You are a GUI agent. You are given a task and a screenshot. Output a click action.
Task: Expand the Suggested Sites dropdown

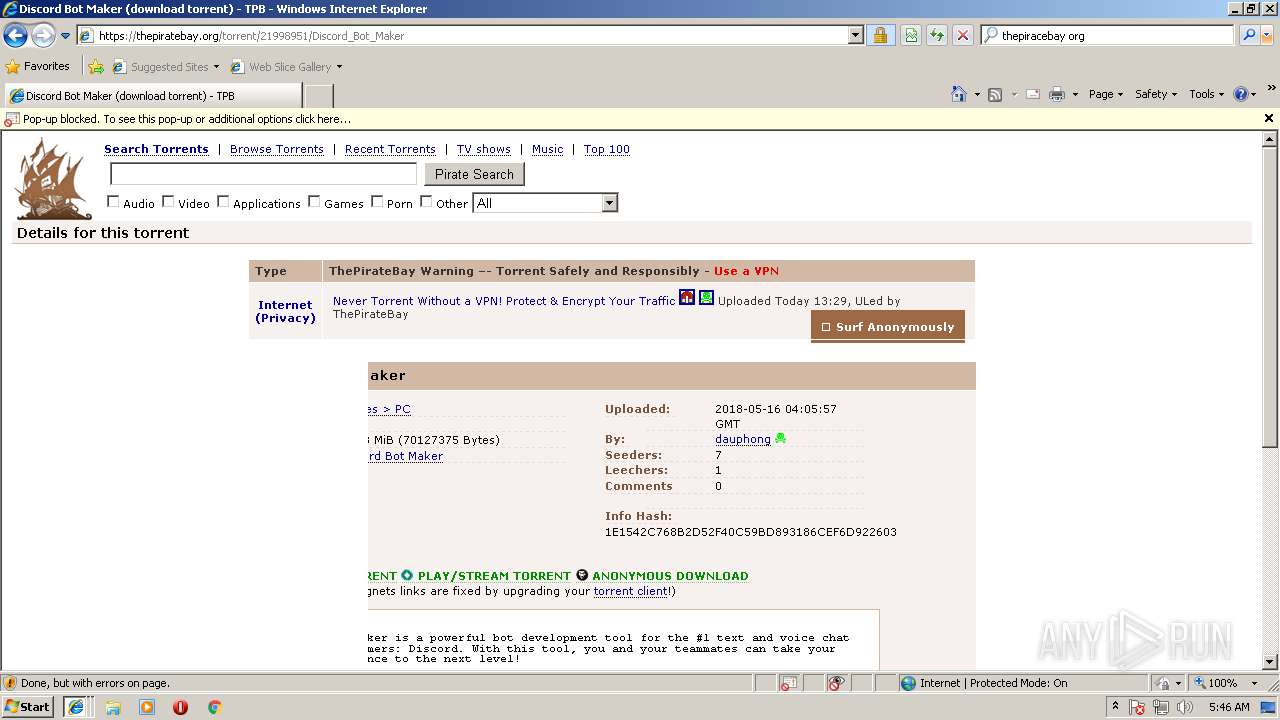click(216, 67)
